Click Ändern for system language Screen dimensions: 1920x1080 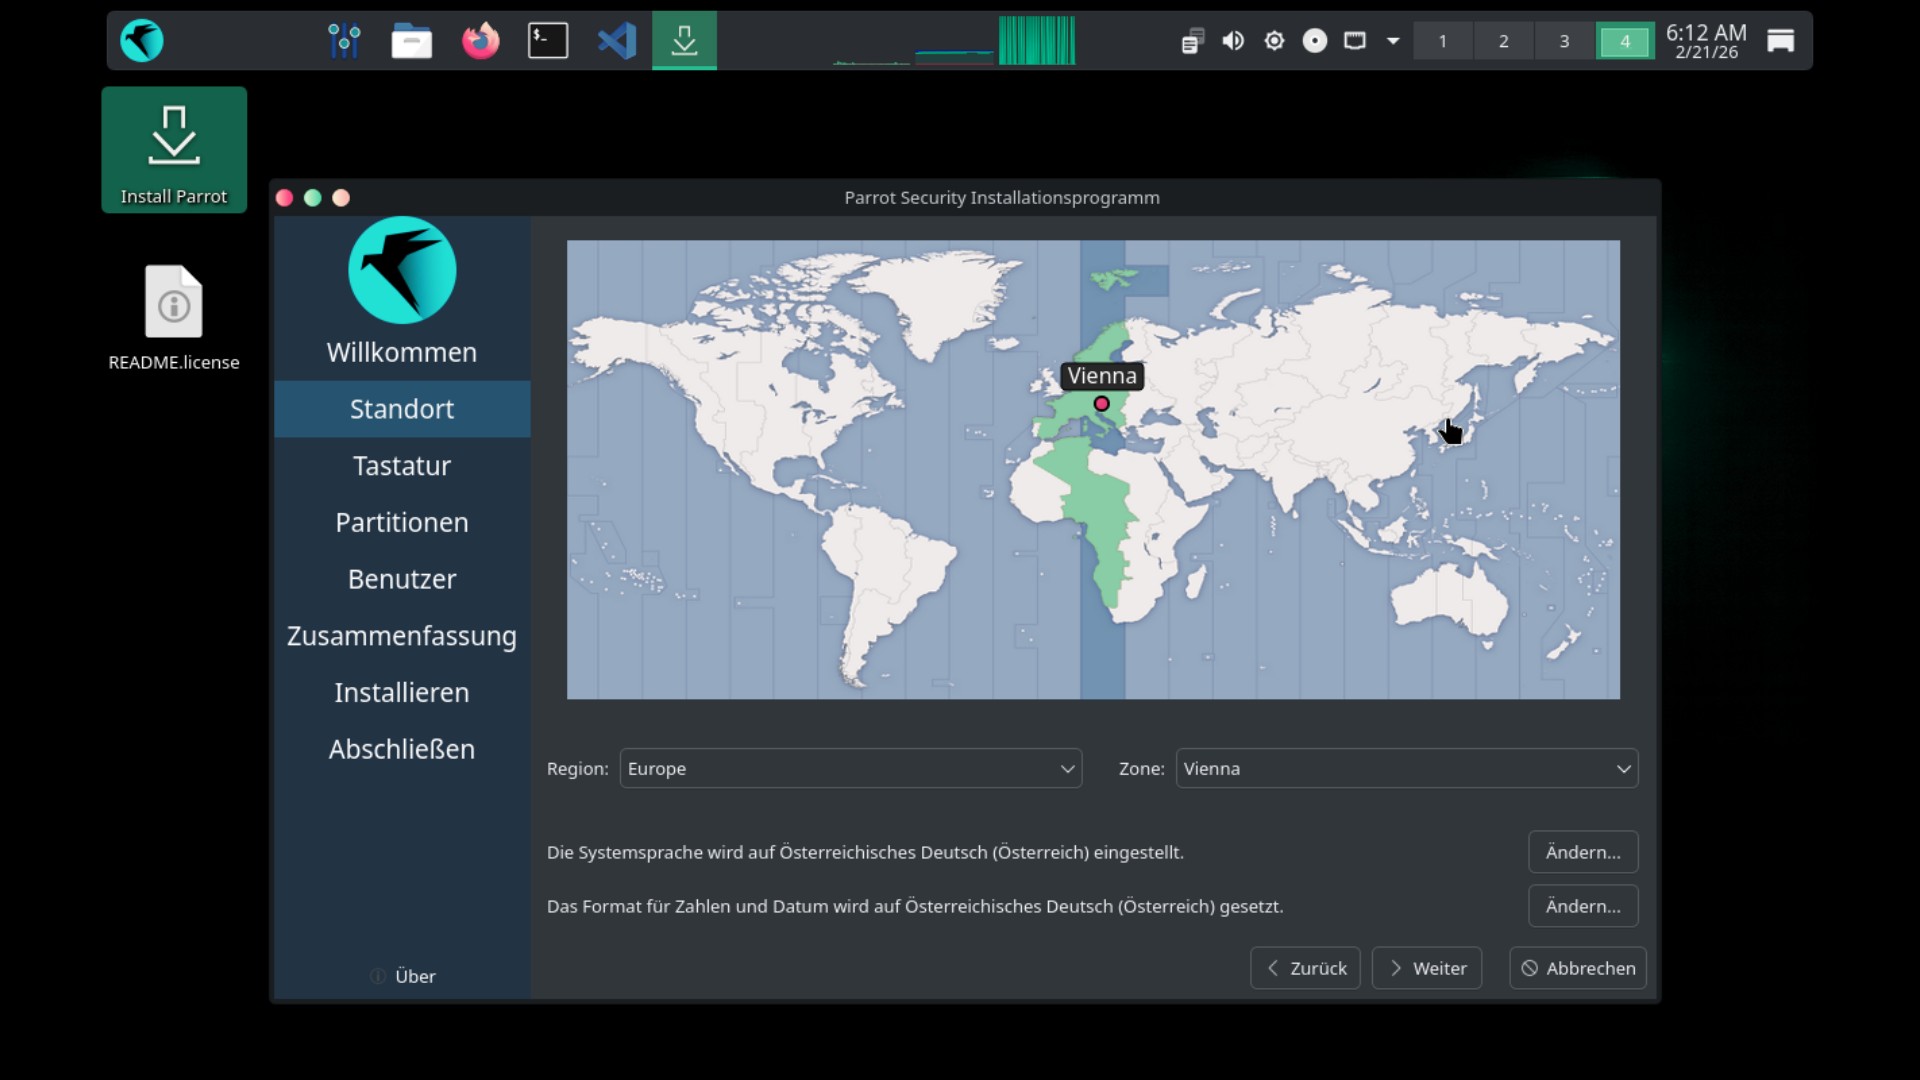(1582, 852)
